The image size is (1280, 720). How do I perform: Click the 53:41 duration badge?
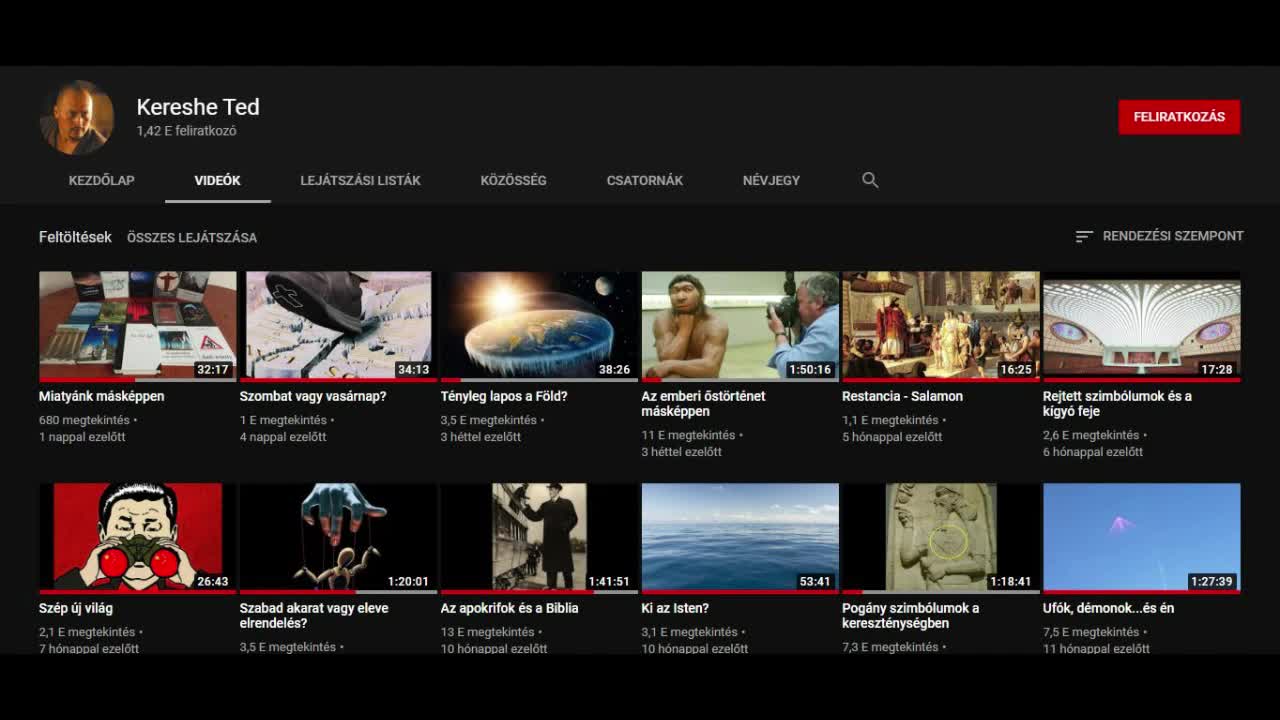(x=815, y=582)
